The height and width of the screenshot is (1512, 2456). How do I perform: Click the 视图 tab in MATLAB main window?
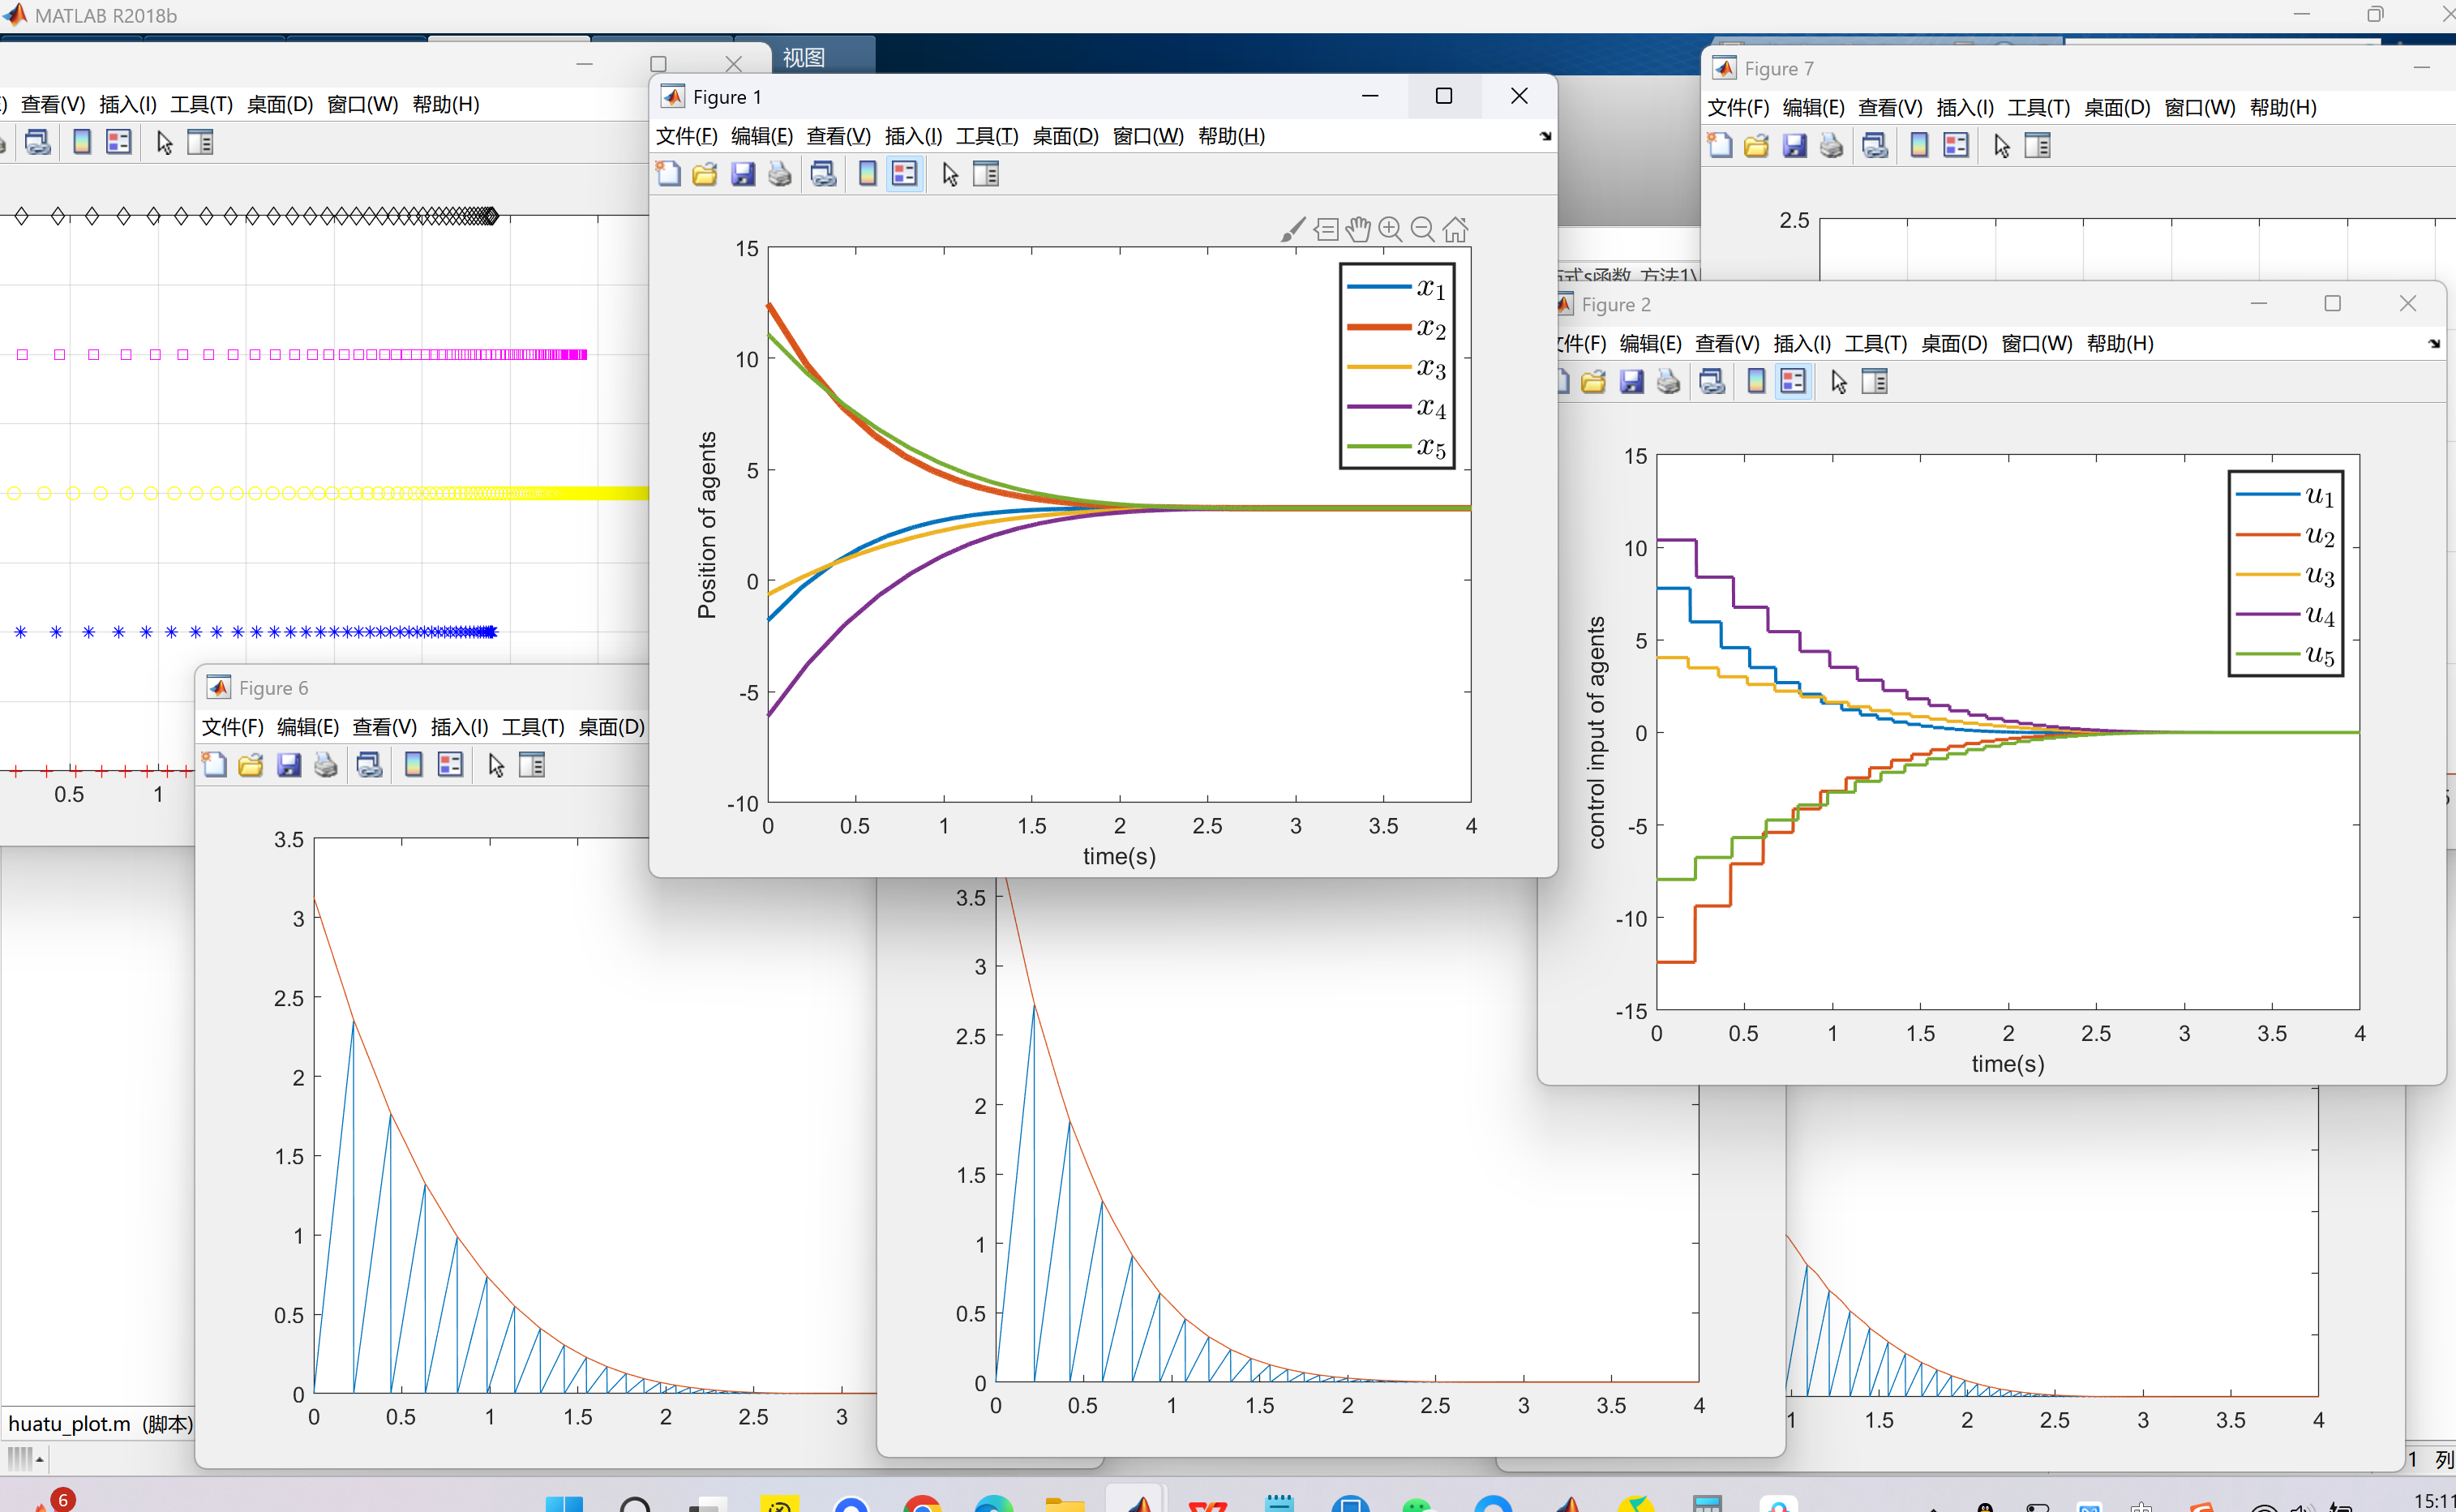pyautogui.click(x=804, y=57)
